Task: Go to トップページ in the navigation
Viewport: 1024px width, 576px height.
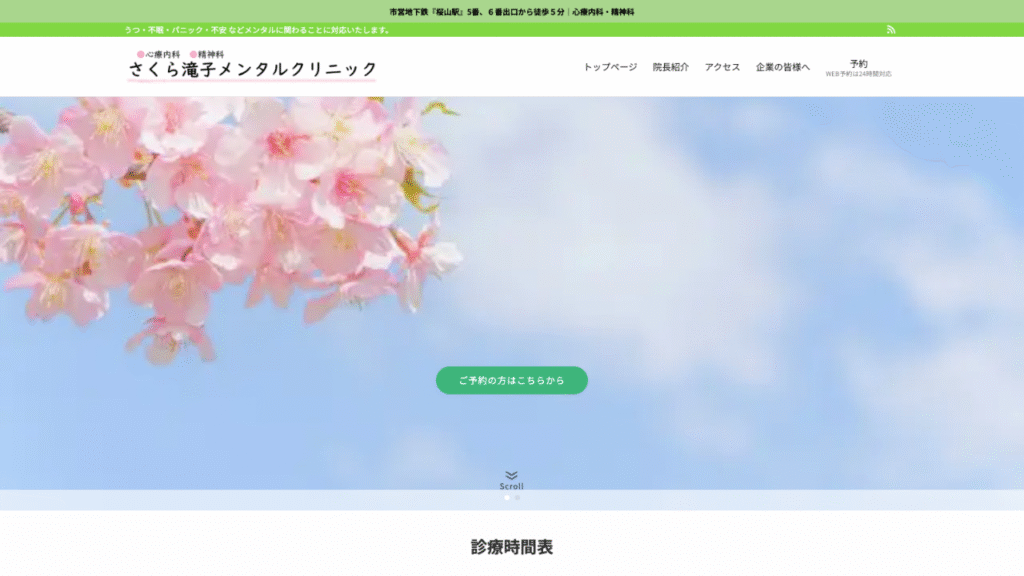Action: click(610, 67)
